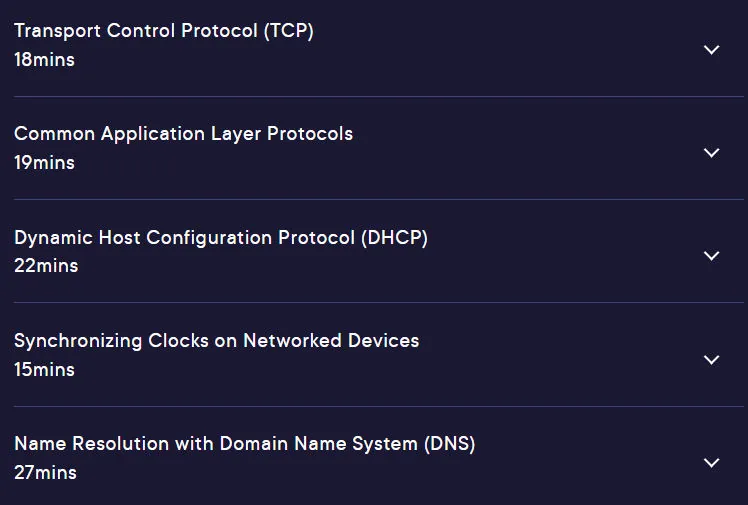The image size is (748, 505).
Task: Click the Synchronizing Clocks on Networked Devices title
Action: [217, 341]
